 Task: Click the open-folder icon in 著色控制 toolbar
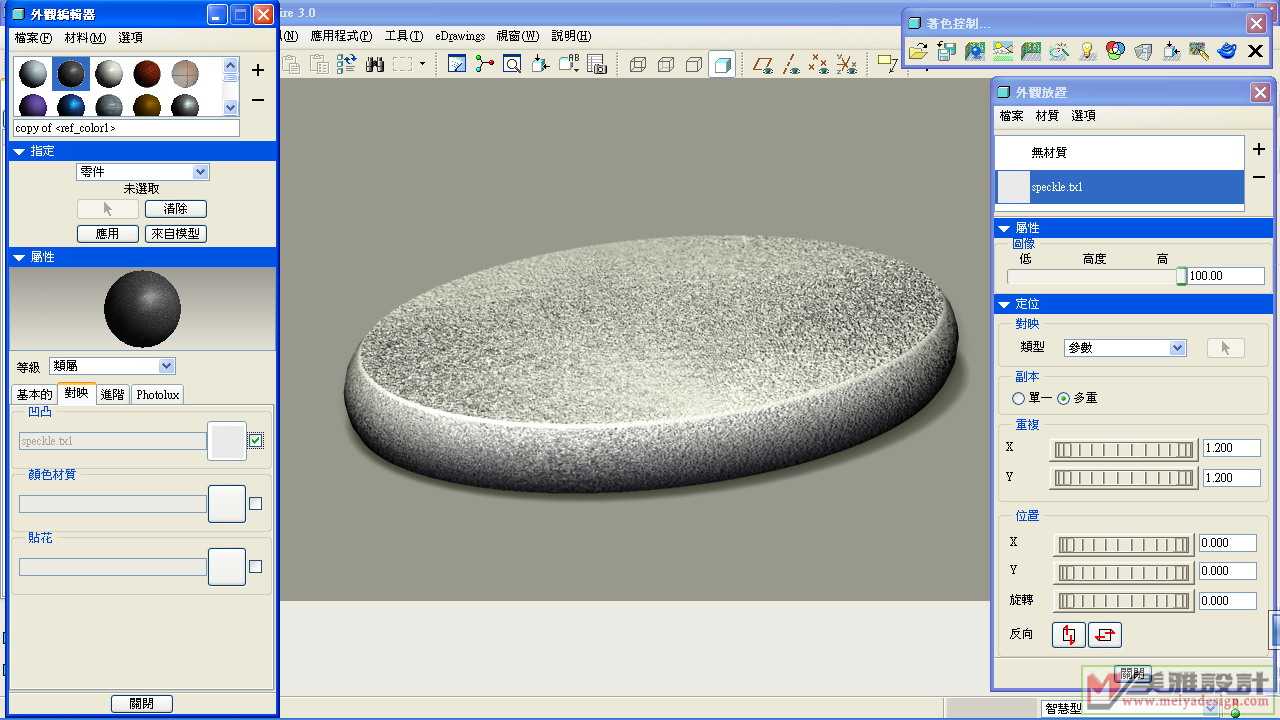pyautogui.click(x=918, y=51)
